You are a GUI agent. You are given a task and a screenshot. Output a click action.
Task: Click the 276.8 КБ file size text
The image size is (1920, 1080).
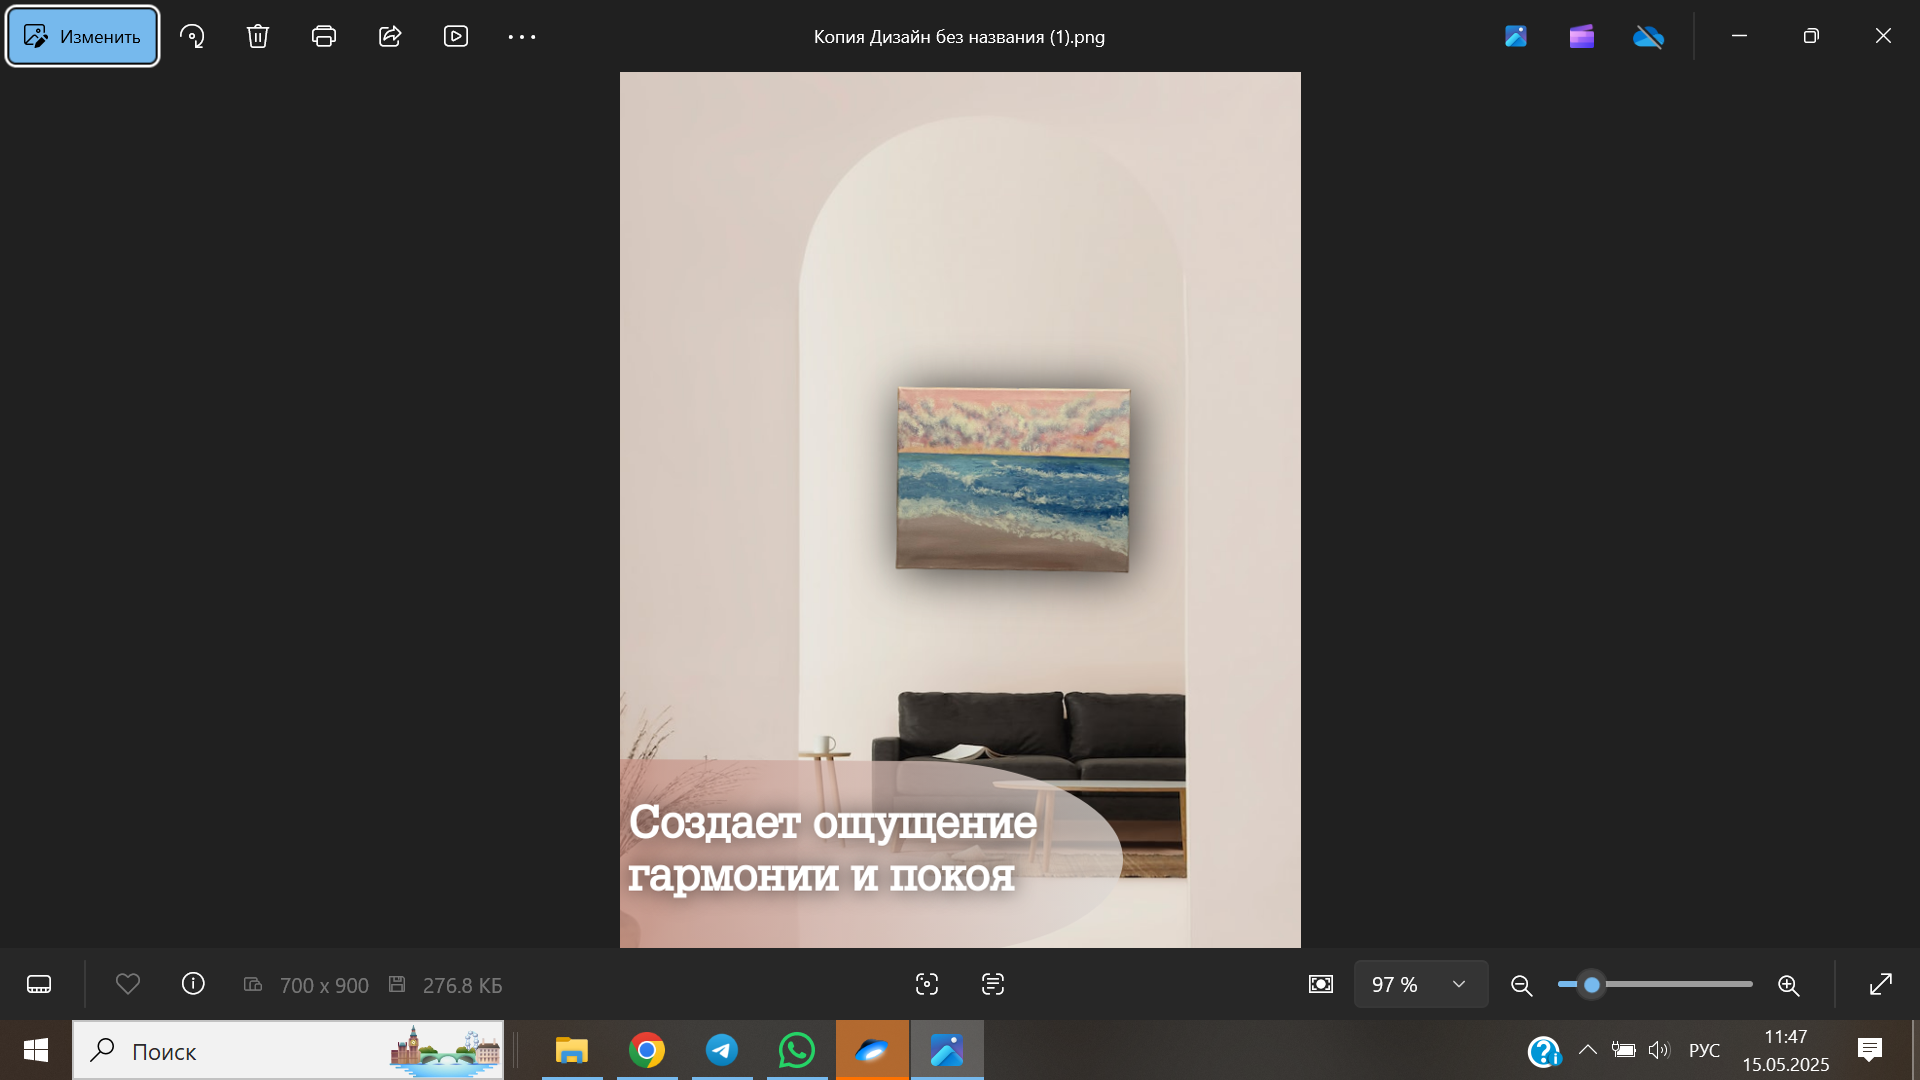pyautogui.click(x=462, y=985)
